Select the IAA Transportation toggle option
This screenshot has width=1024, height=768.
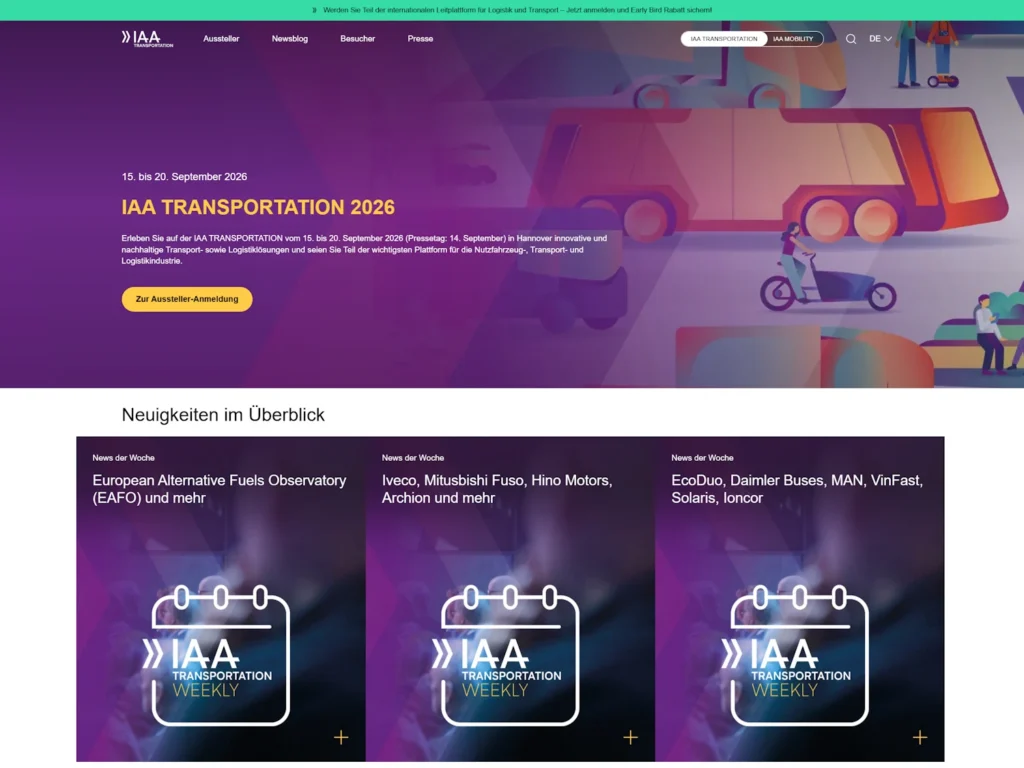[x=724, y=39]
